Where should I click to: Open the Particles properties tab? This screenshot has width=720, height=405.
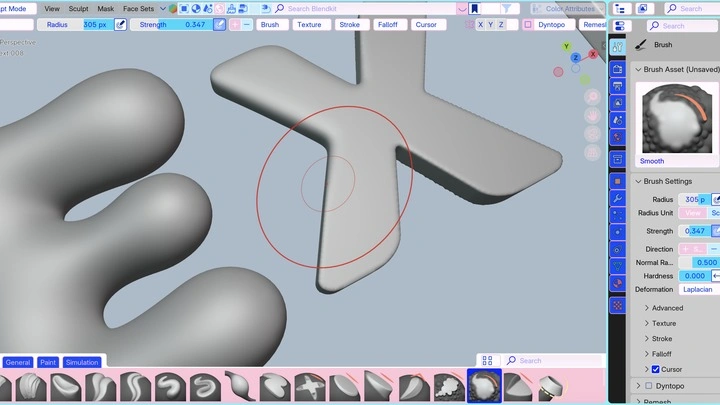point(618,215)
